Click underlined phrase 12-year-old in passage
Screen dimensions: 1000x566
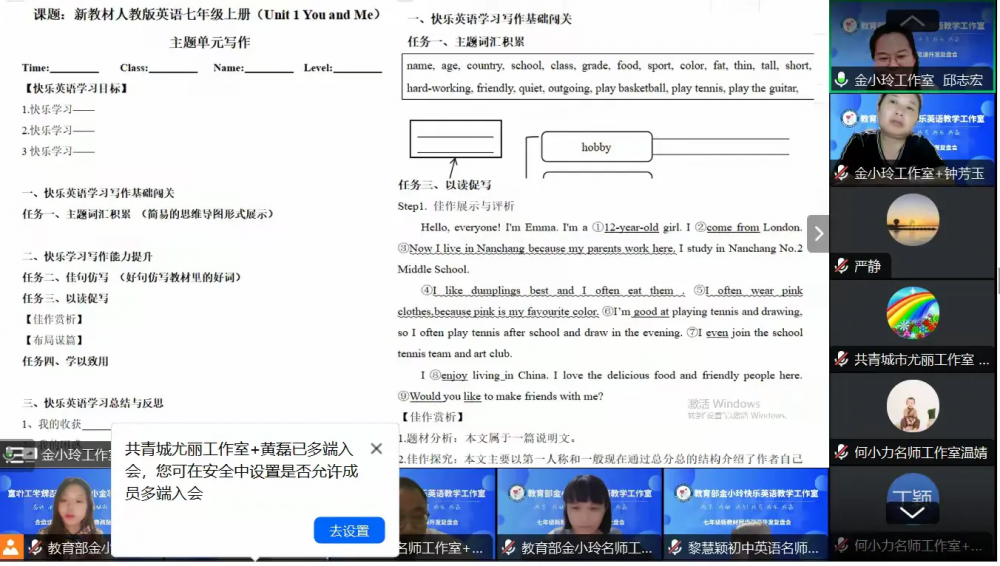[631, 227]
